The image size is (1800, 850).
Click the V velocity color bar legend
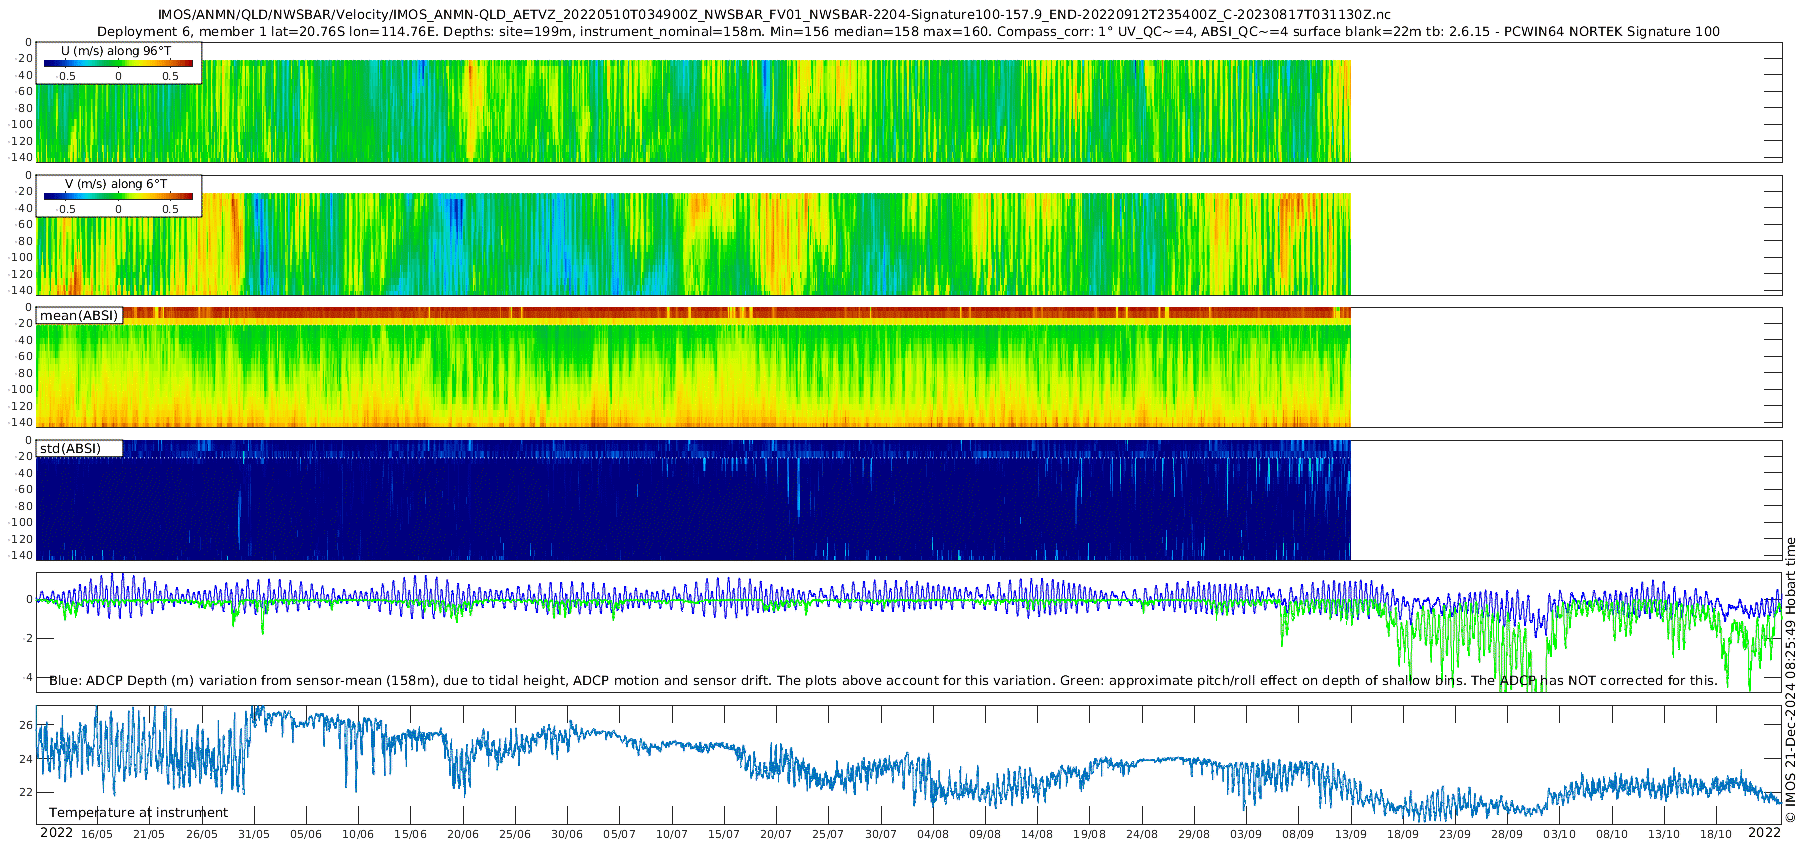[118, 197]
